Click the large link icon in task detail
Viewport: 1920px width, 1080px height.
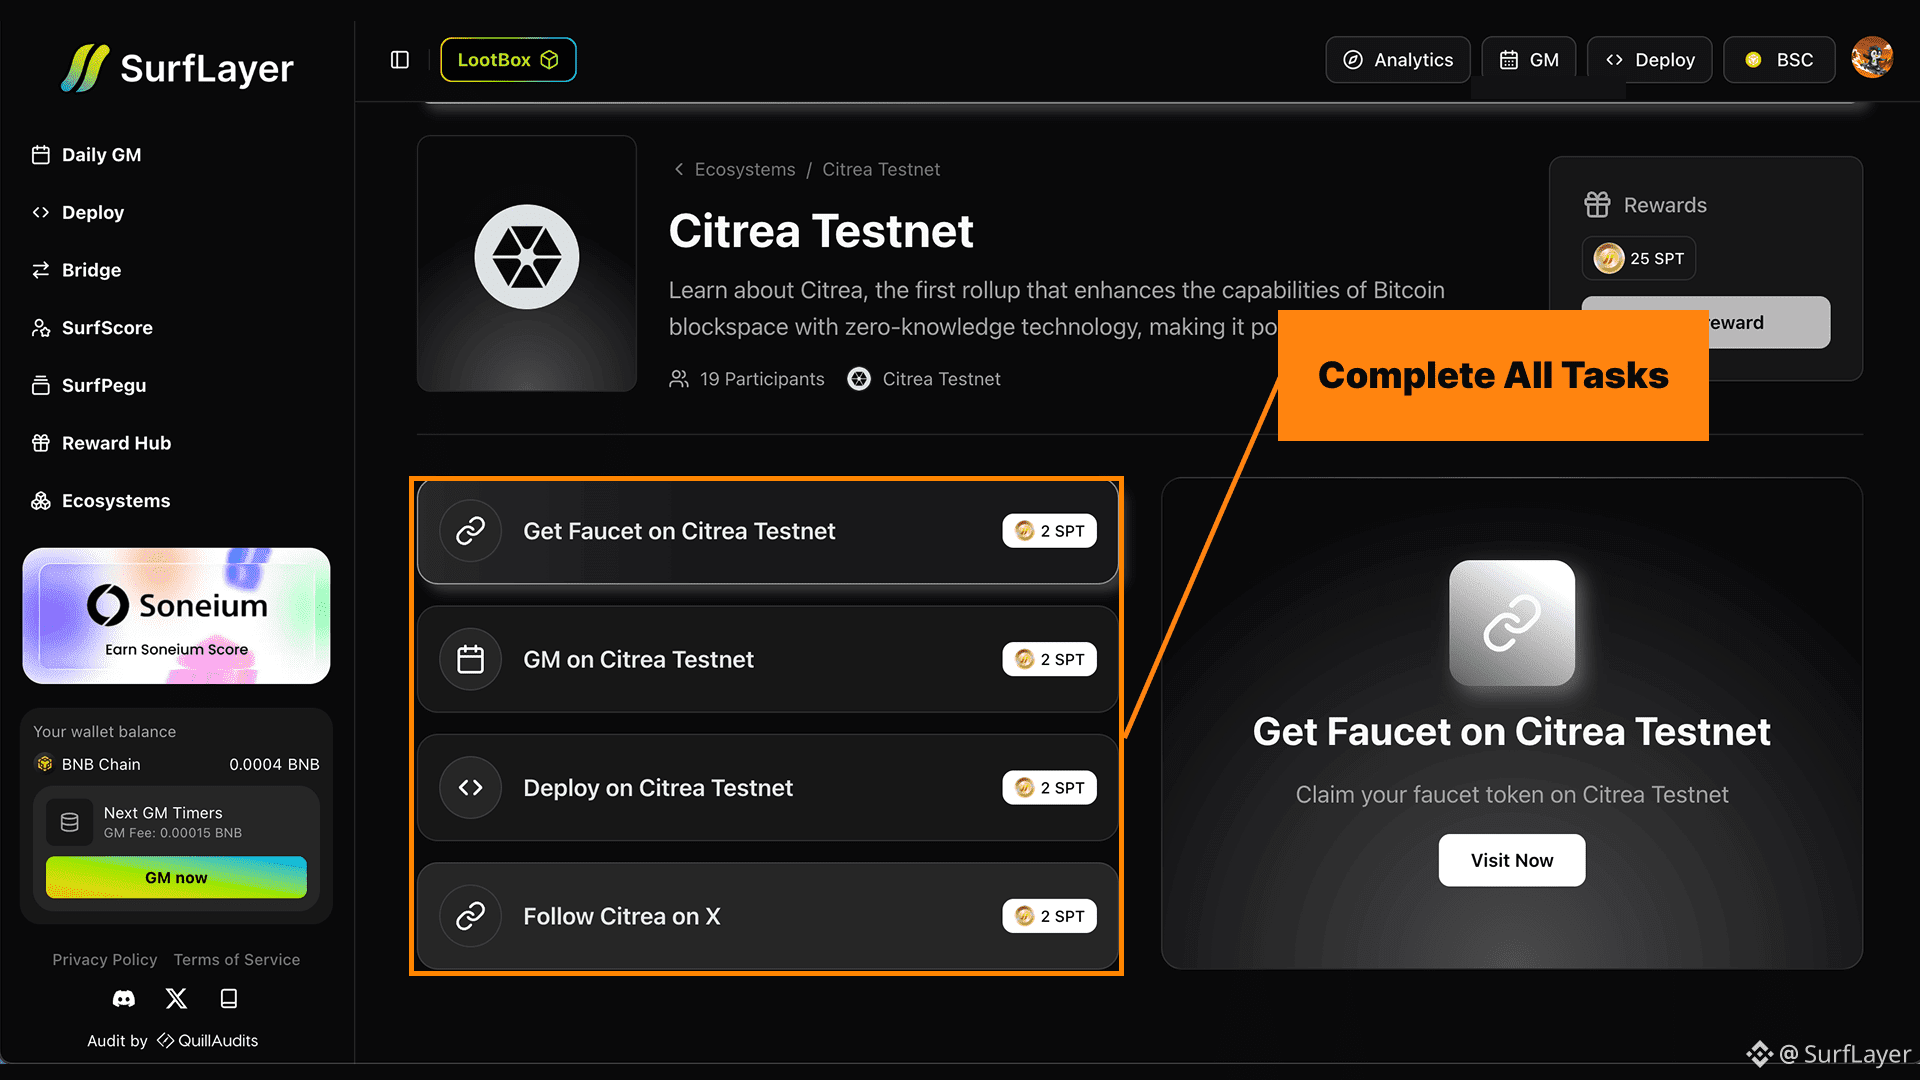[1511, 623]
